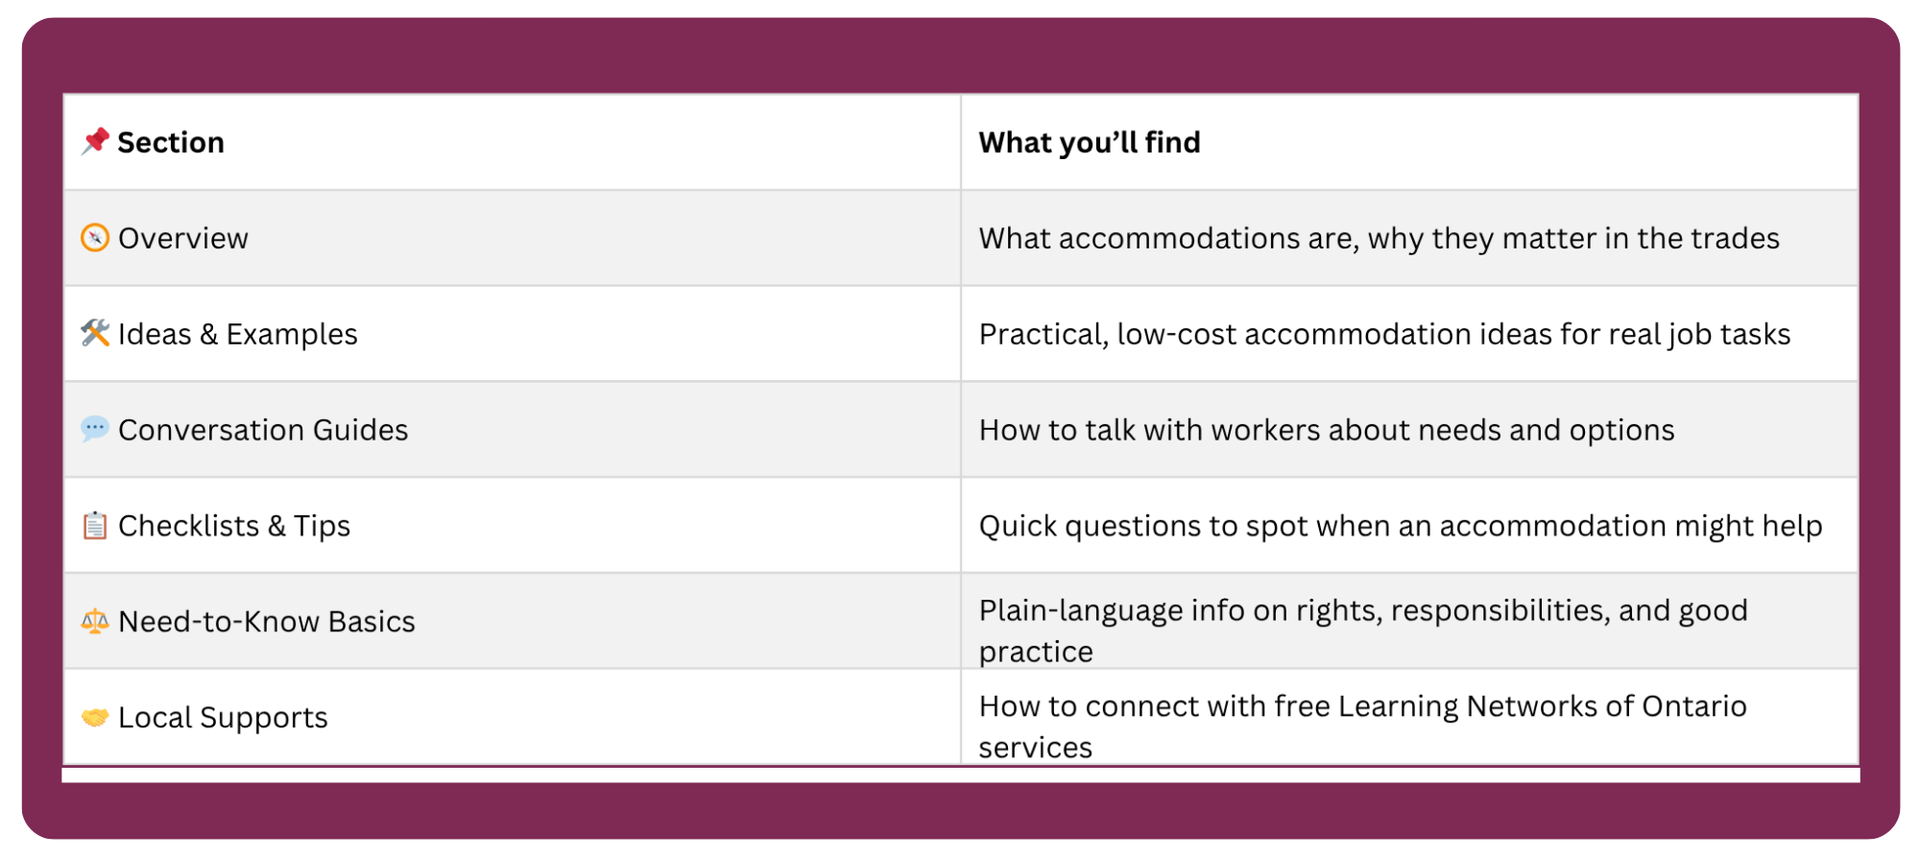
Task: Select the Overview section label
Action: click(x=183, y=238)
